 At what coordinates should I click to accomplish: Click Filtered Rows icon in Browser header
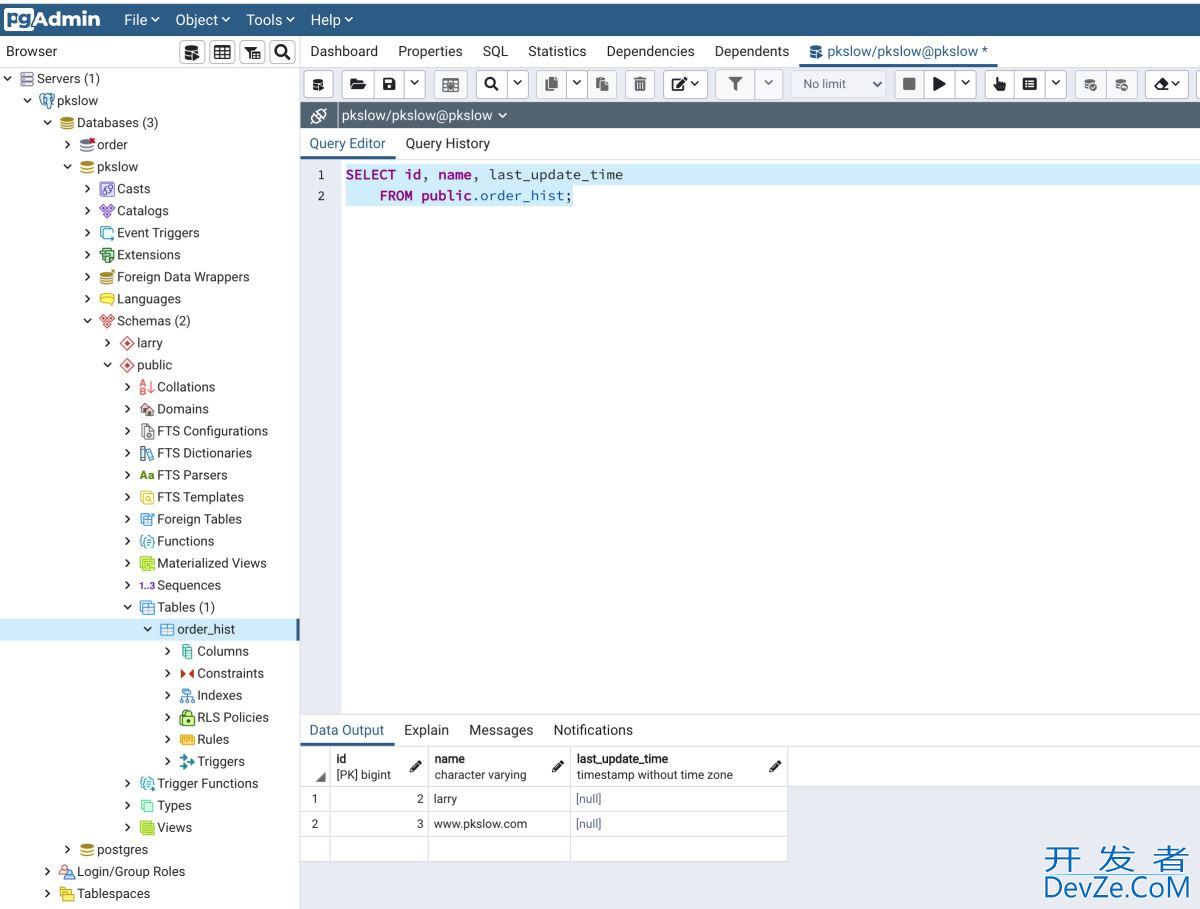253,52
